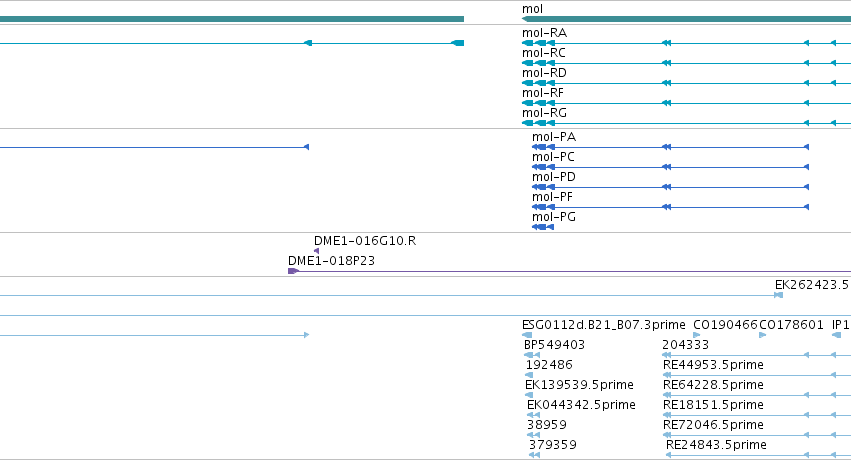Select the 192486 EST label
This screenshot has width=851, height=460.
coord(549,365)
